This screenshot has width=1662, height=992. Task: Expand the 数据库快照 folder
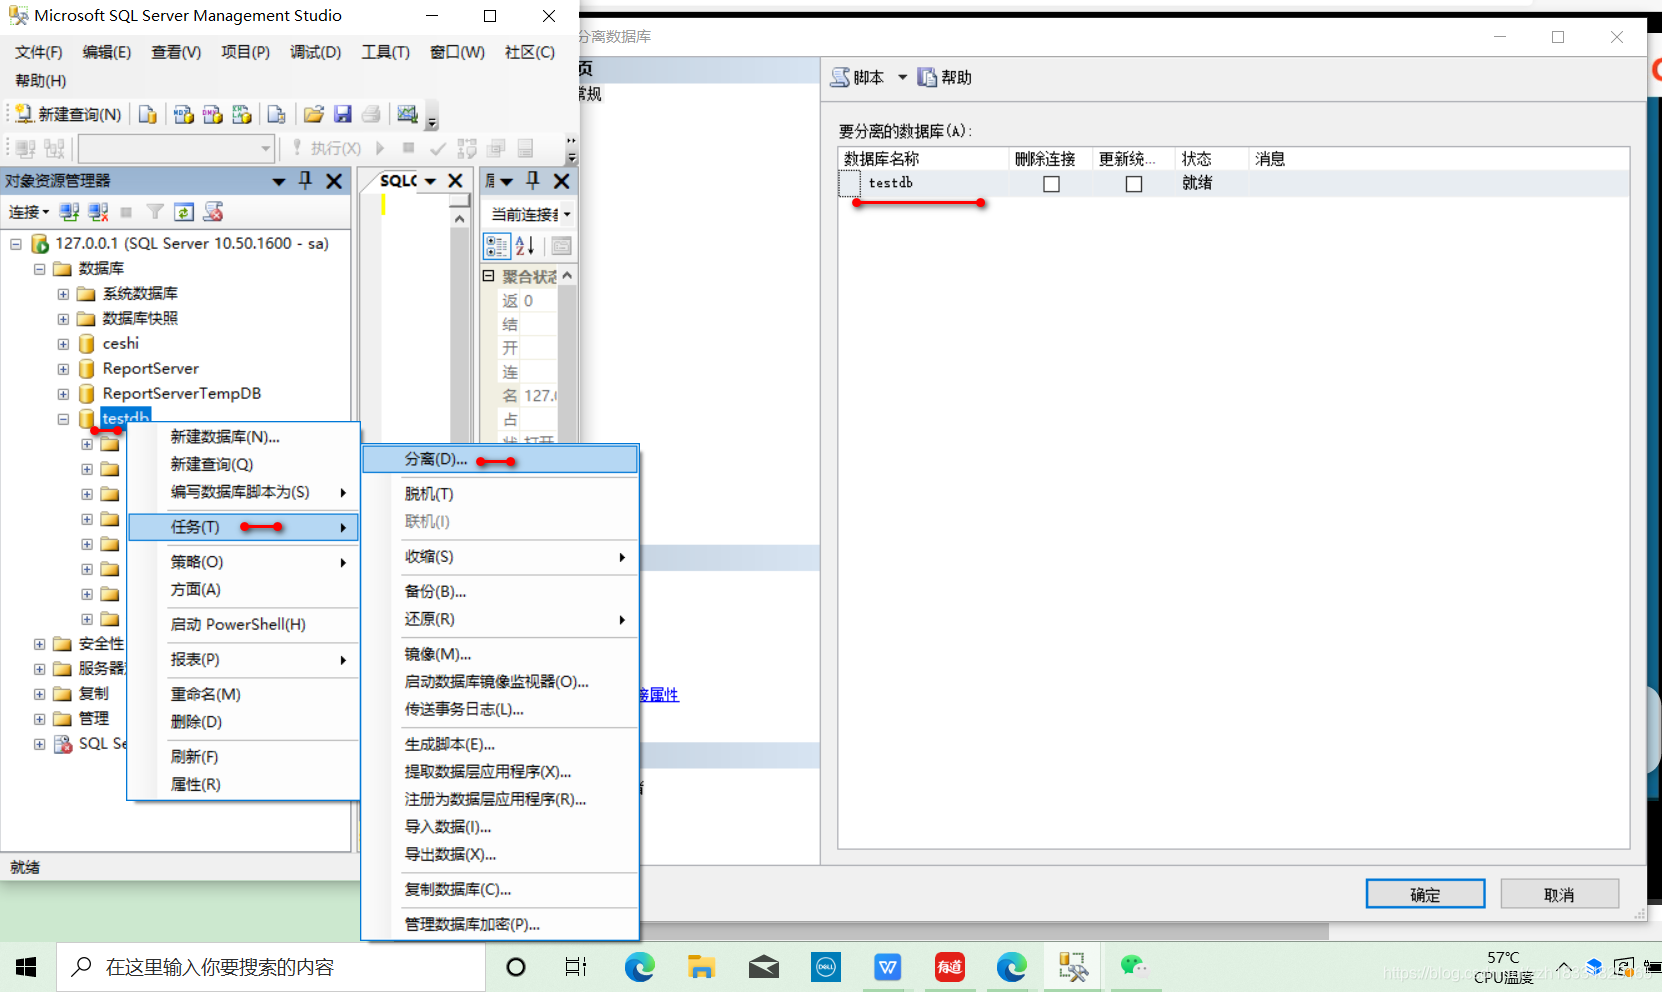pyautogui.click(x=63, y=319)
